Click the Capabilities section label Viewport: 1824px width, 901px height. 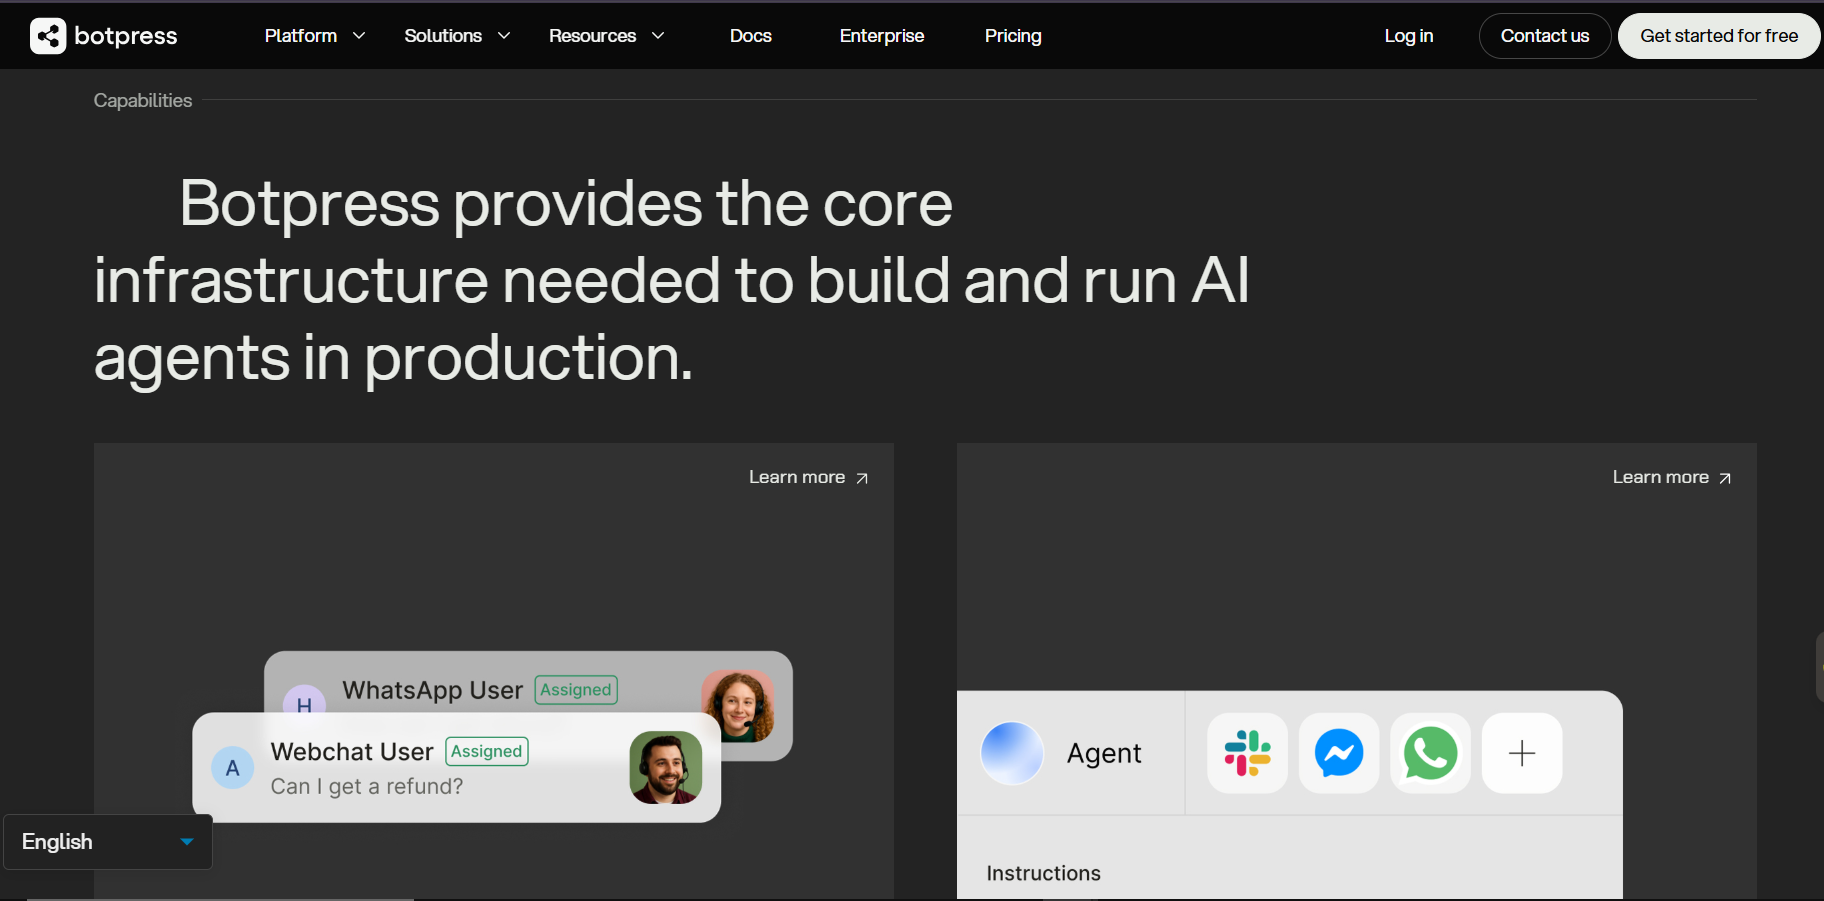143,101
